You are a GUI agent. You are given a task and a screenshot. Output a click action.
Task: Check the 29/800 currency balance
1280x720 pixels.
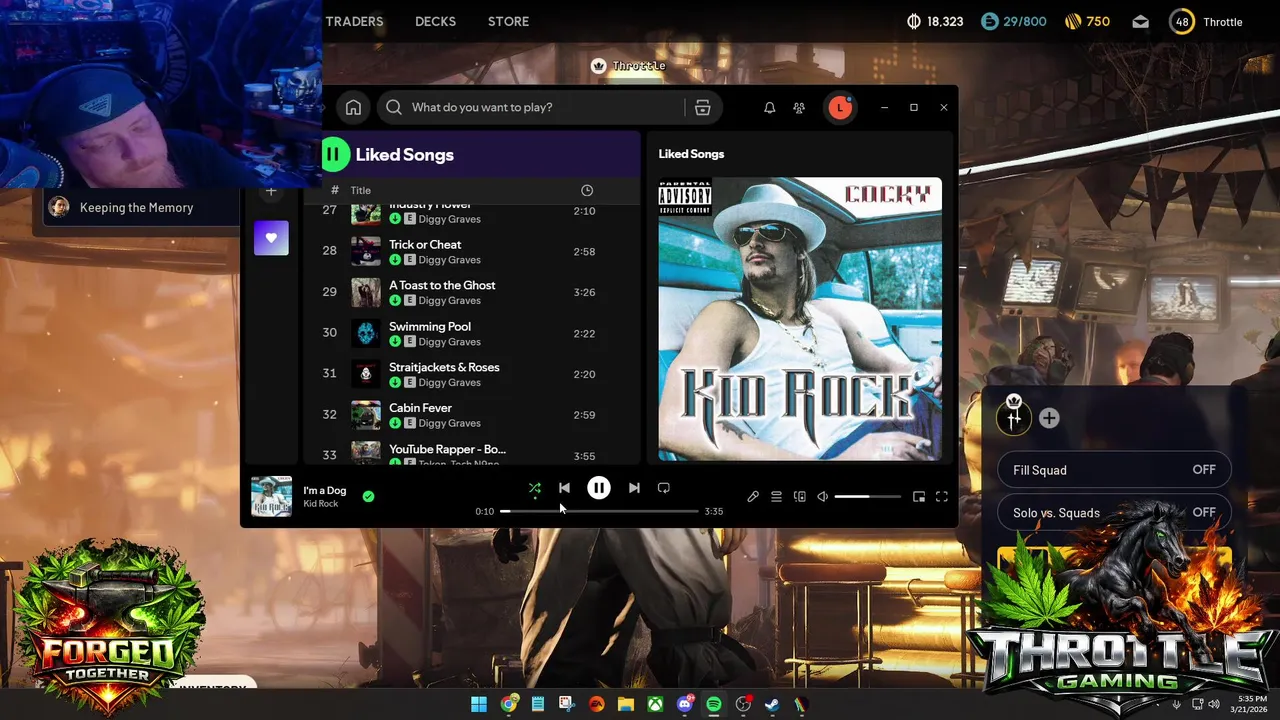coord(1013,22)
